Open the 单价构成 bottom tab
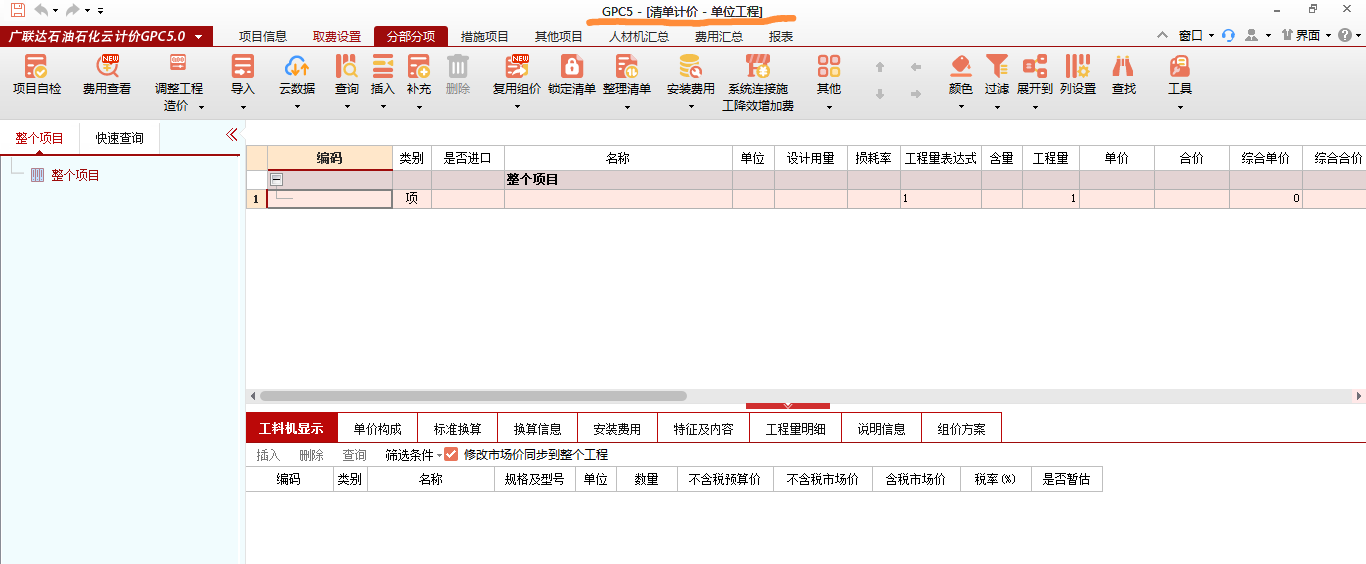This screenshot has height=564, width=1366. click(377, 429)
